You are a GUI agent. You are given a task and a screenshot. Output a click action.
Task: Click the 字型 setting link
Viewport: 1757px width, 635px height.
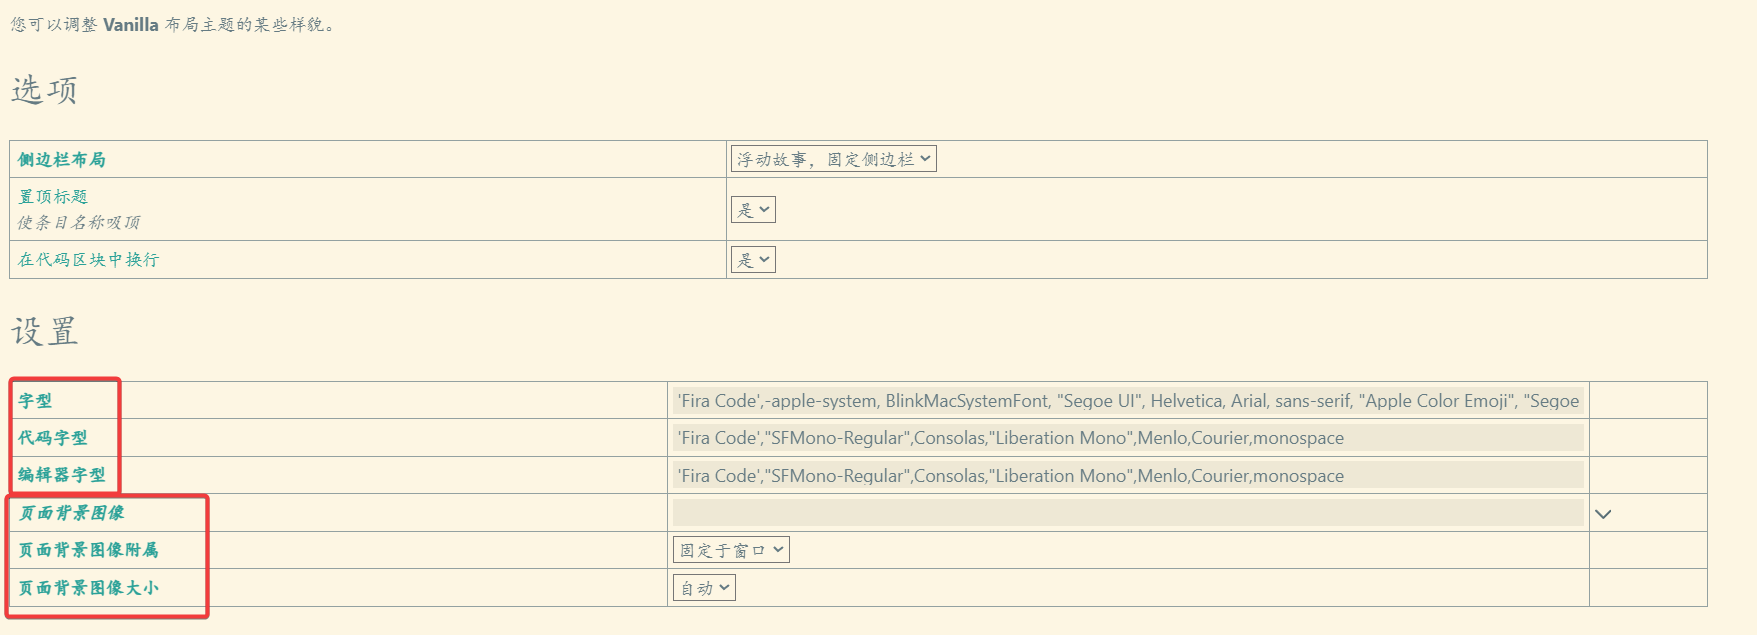pyautogui.click(x=35, y=401)
